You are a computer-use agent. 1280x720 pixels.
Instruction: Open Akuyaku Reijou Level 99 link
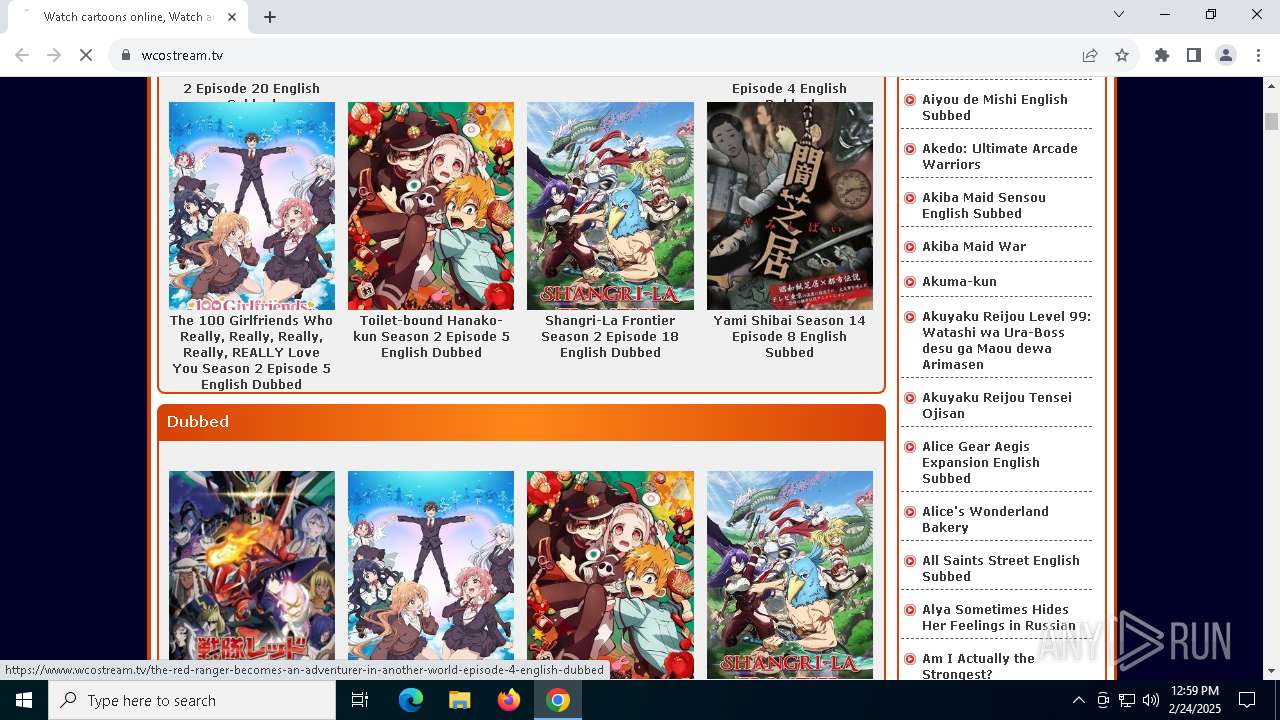(x=1006, y=340)
